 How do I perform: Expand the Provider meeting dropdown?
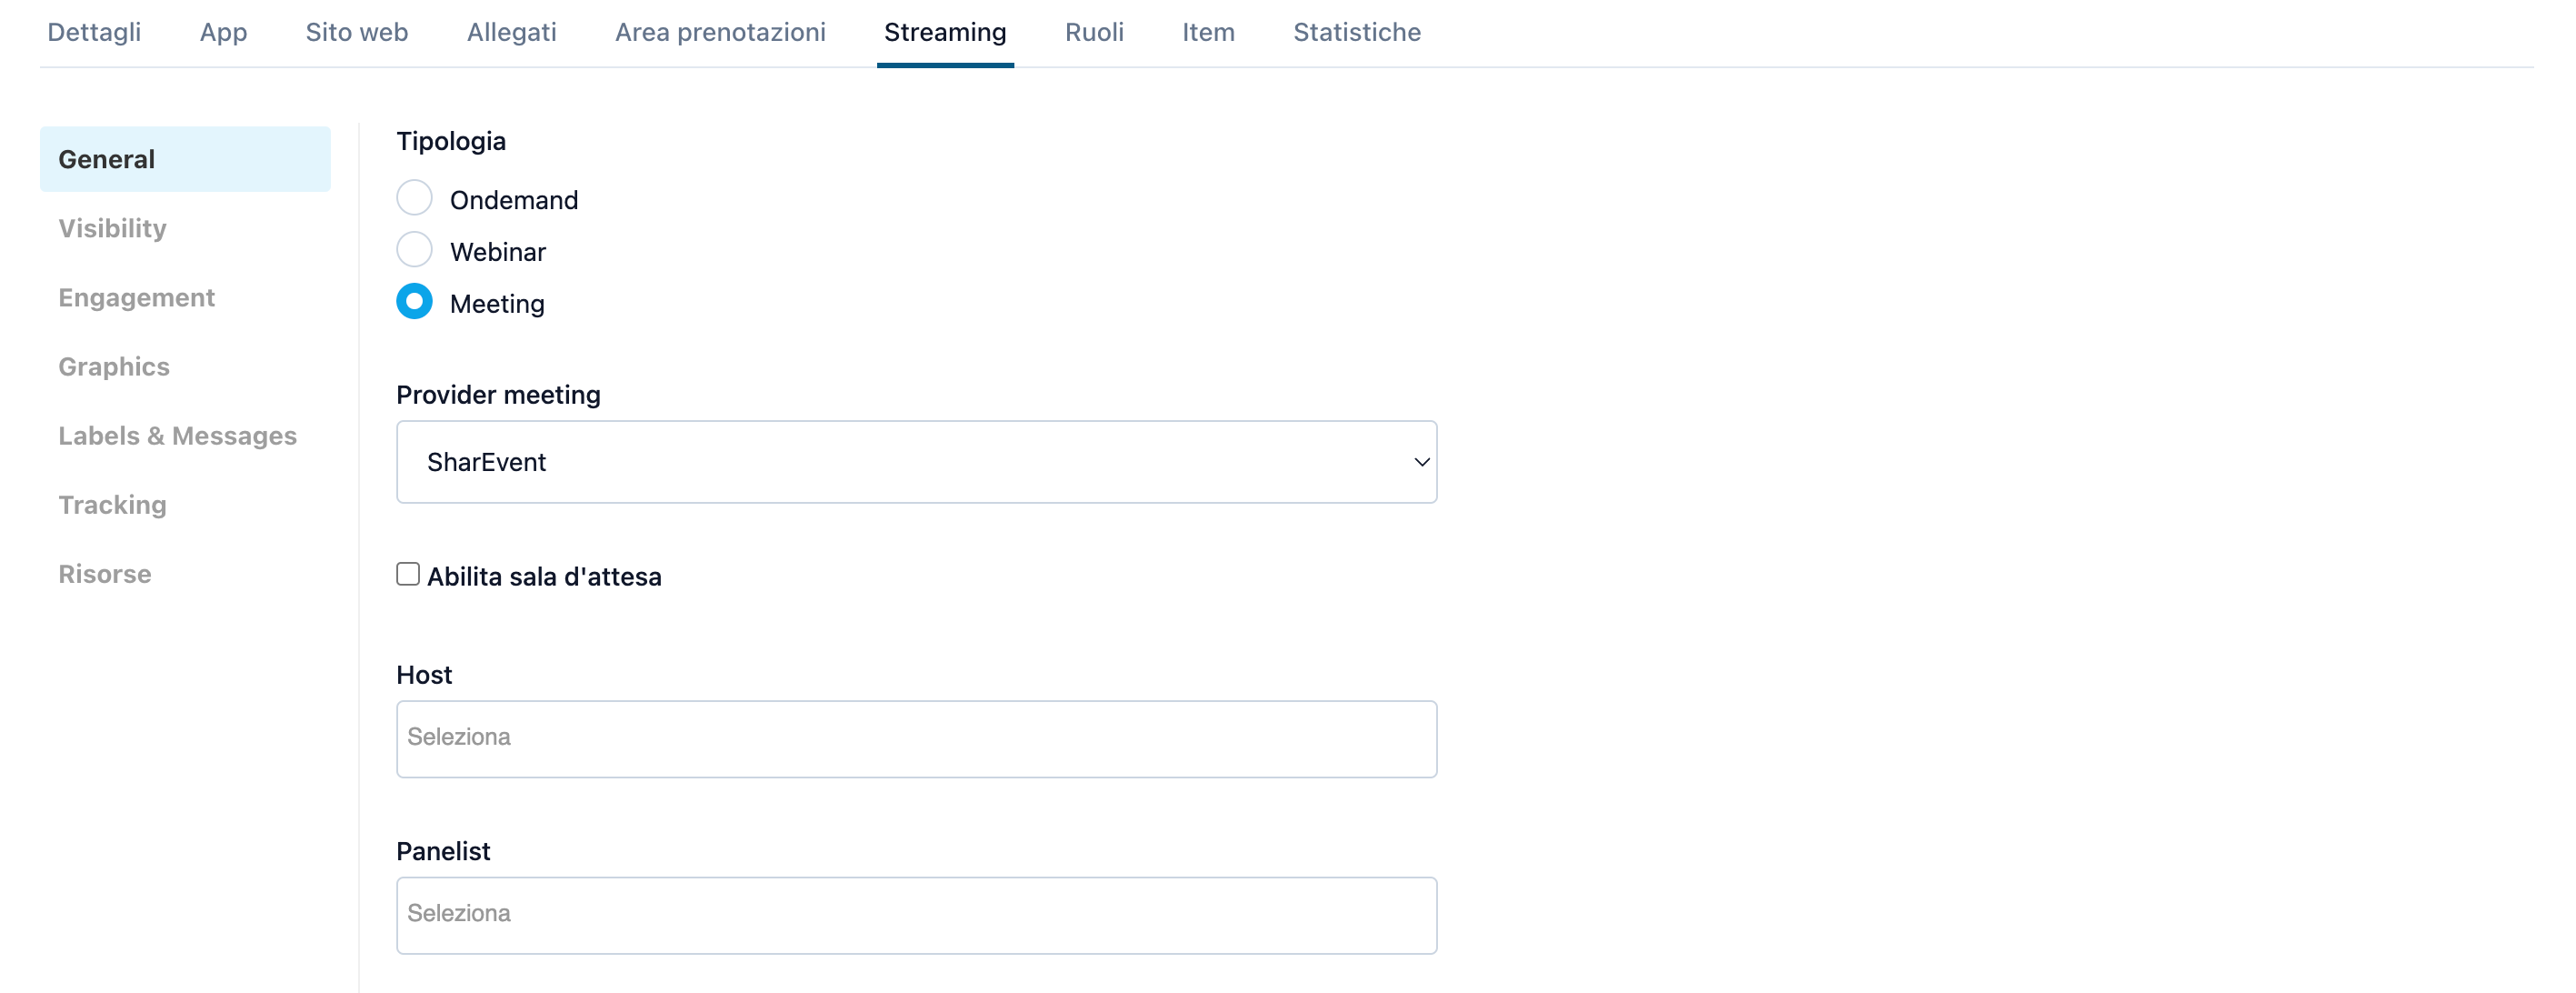click(x=916, y=462)
